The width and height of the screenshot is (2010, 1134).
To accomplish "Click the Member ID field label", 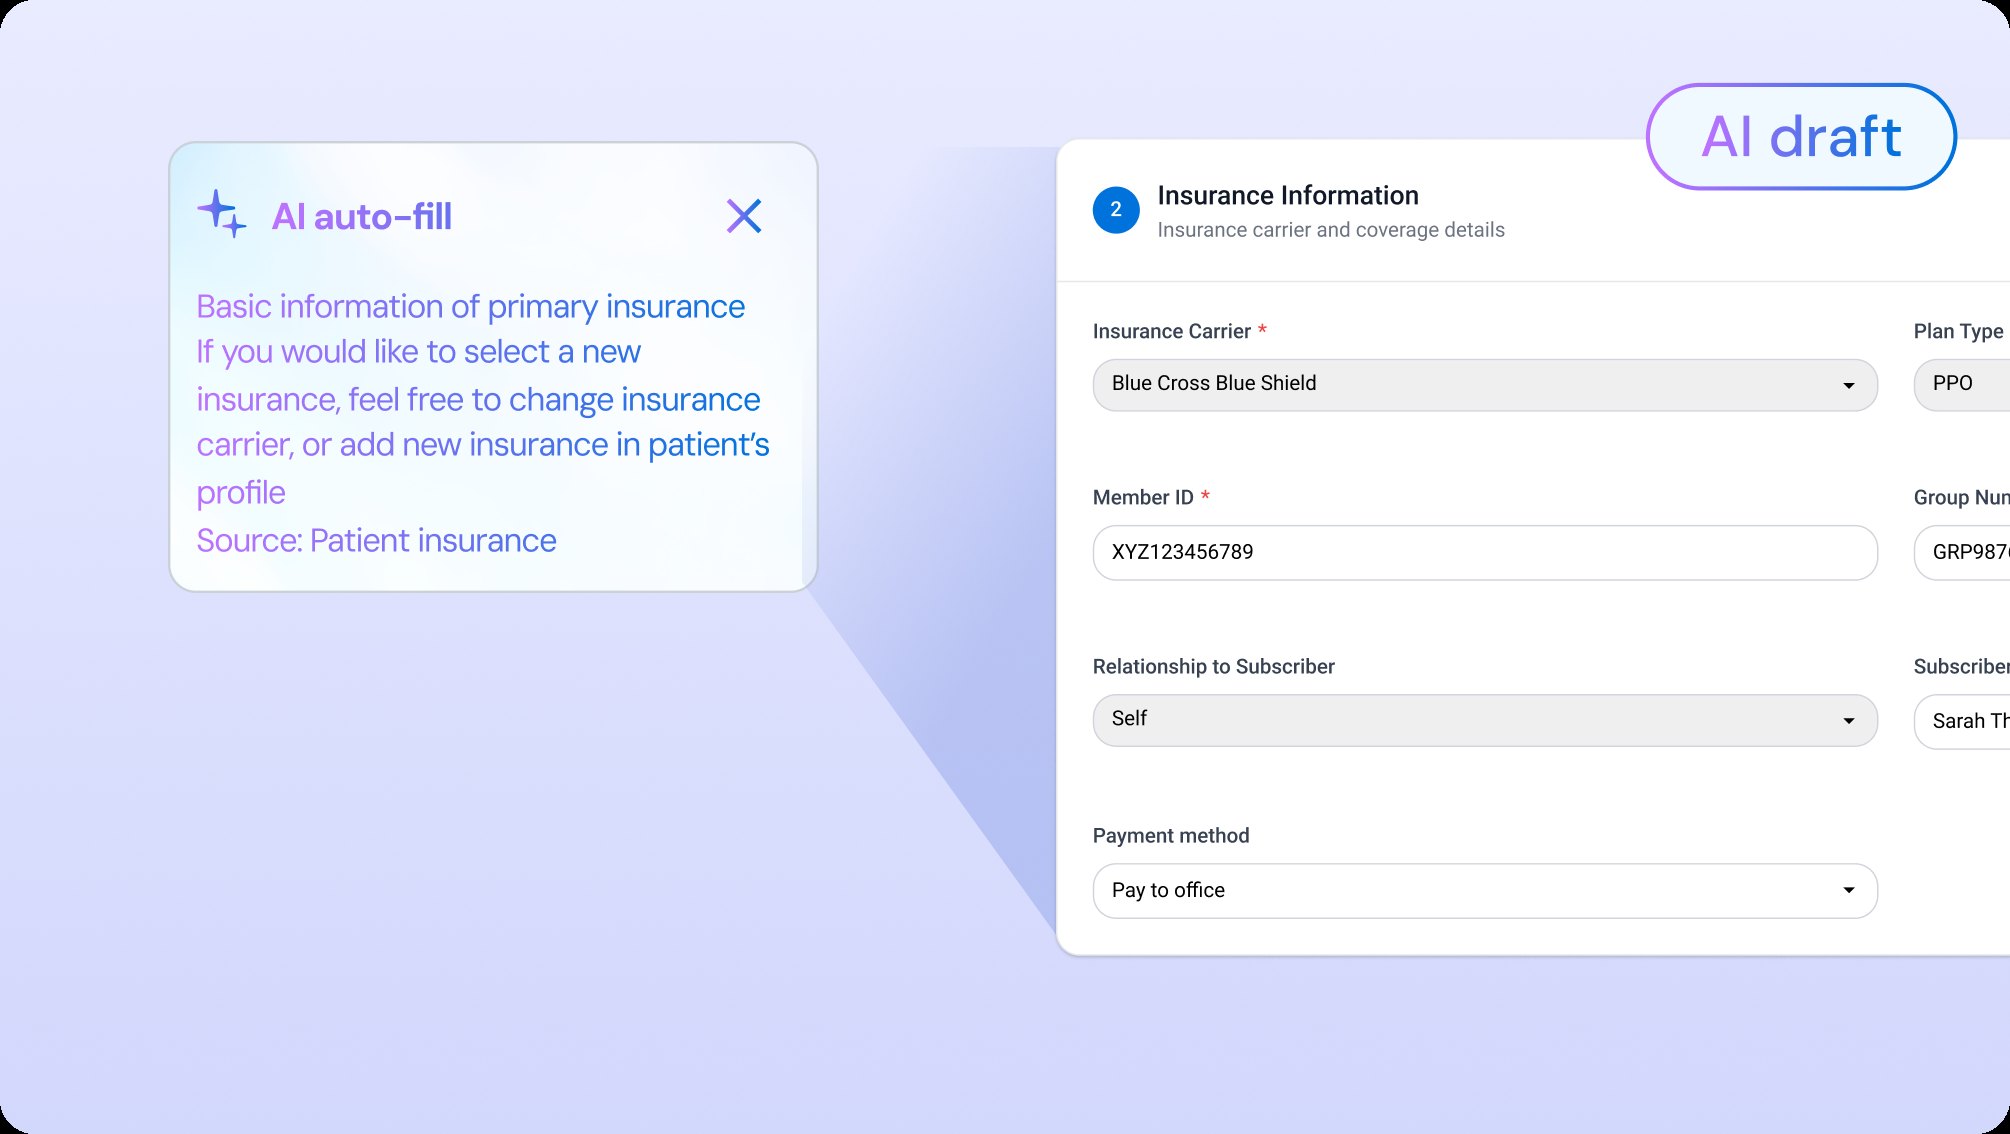I will [x=1143, y=497].
